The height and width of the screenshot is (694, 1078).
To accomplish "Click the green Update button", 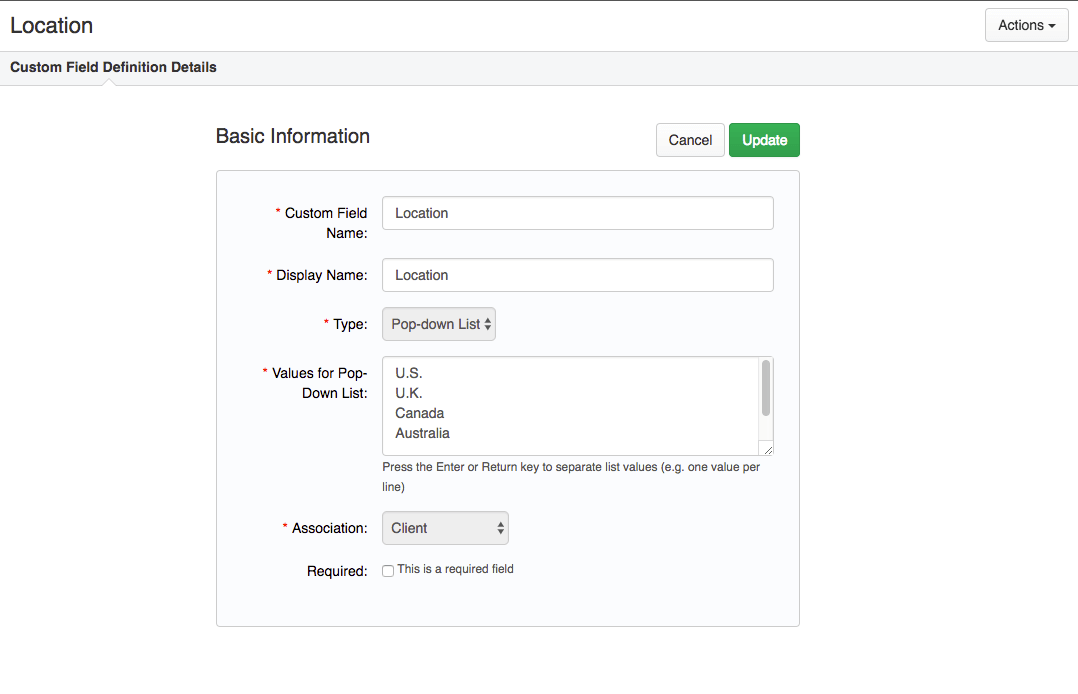I will (764, 140).
